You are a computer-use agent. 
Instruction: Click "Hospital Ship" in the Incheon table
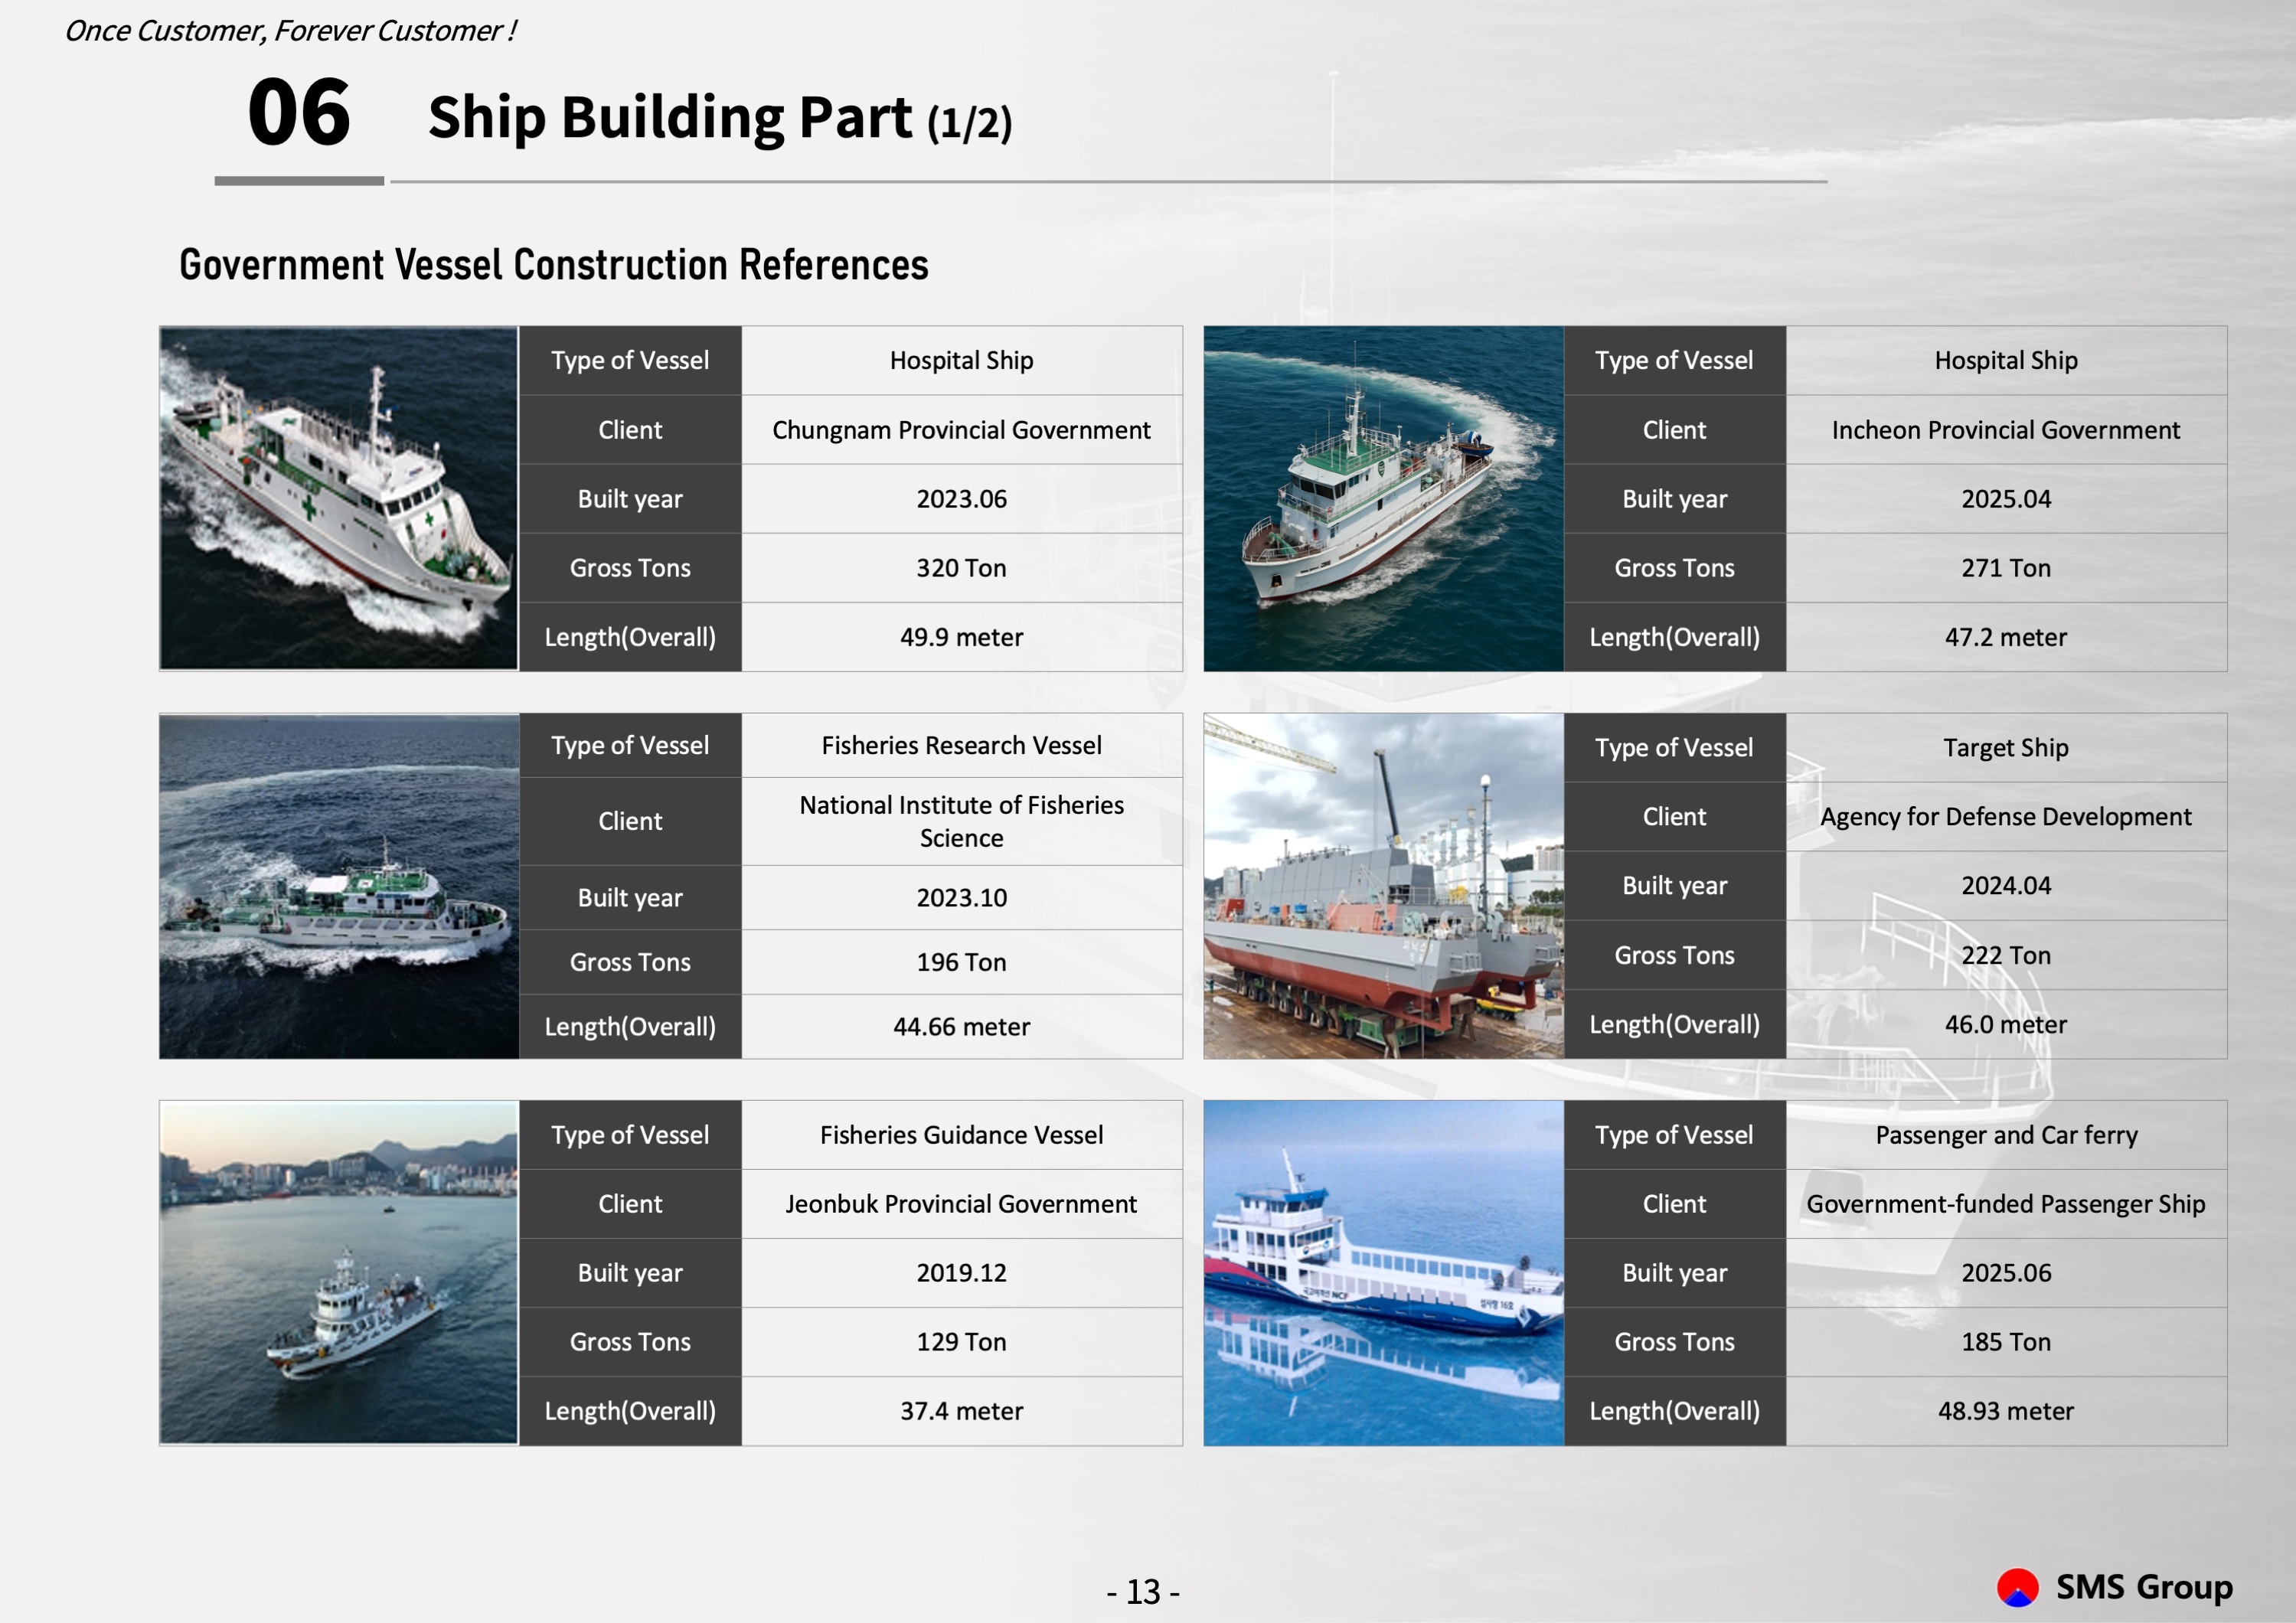click(x=2006, y=360)
